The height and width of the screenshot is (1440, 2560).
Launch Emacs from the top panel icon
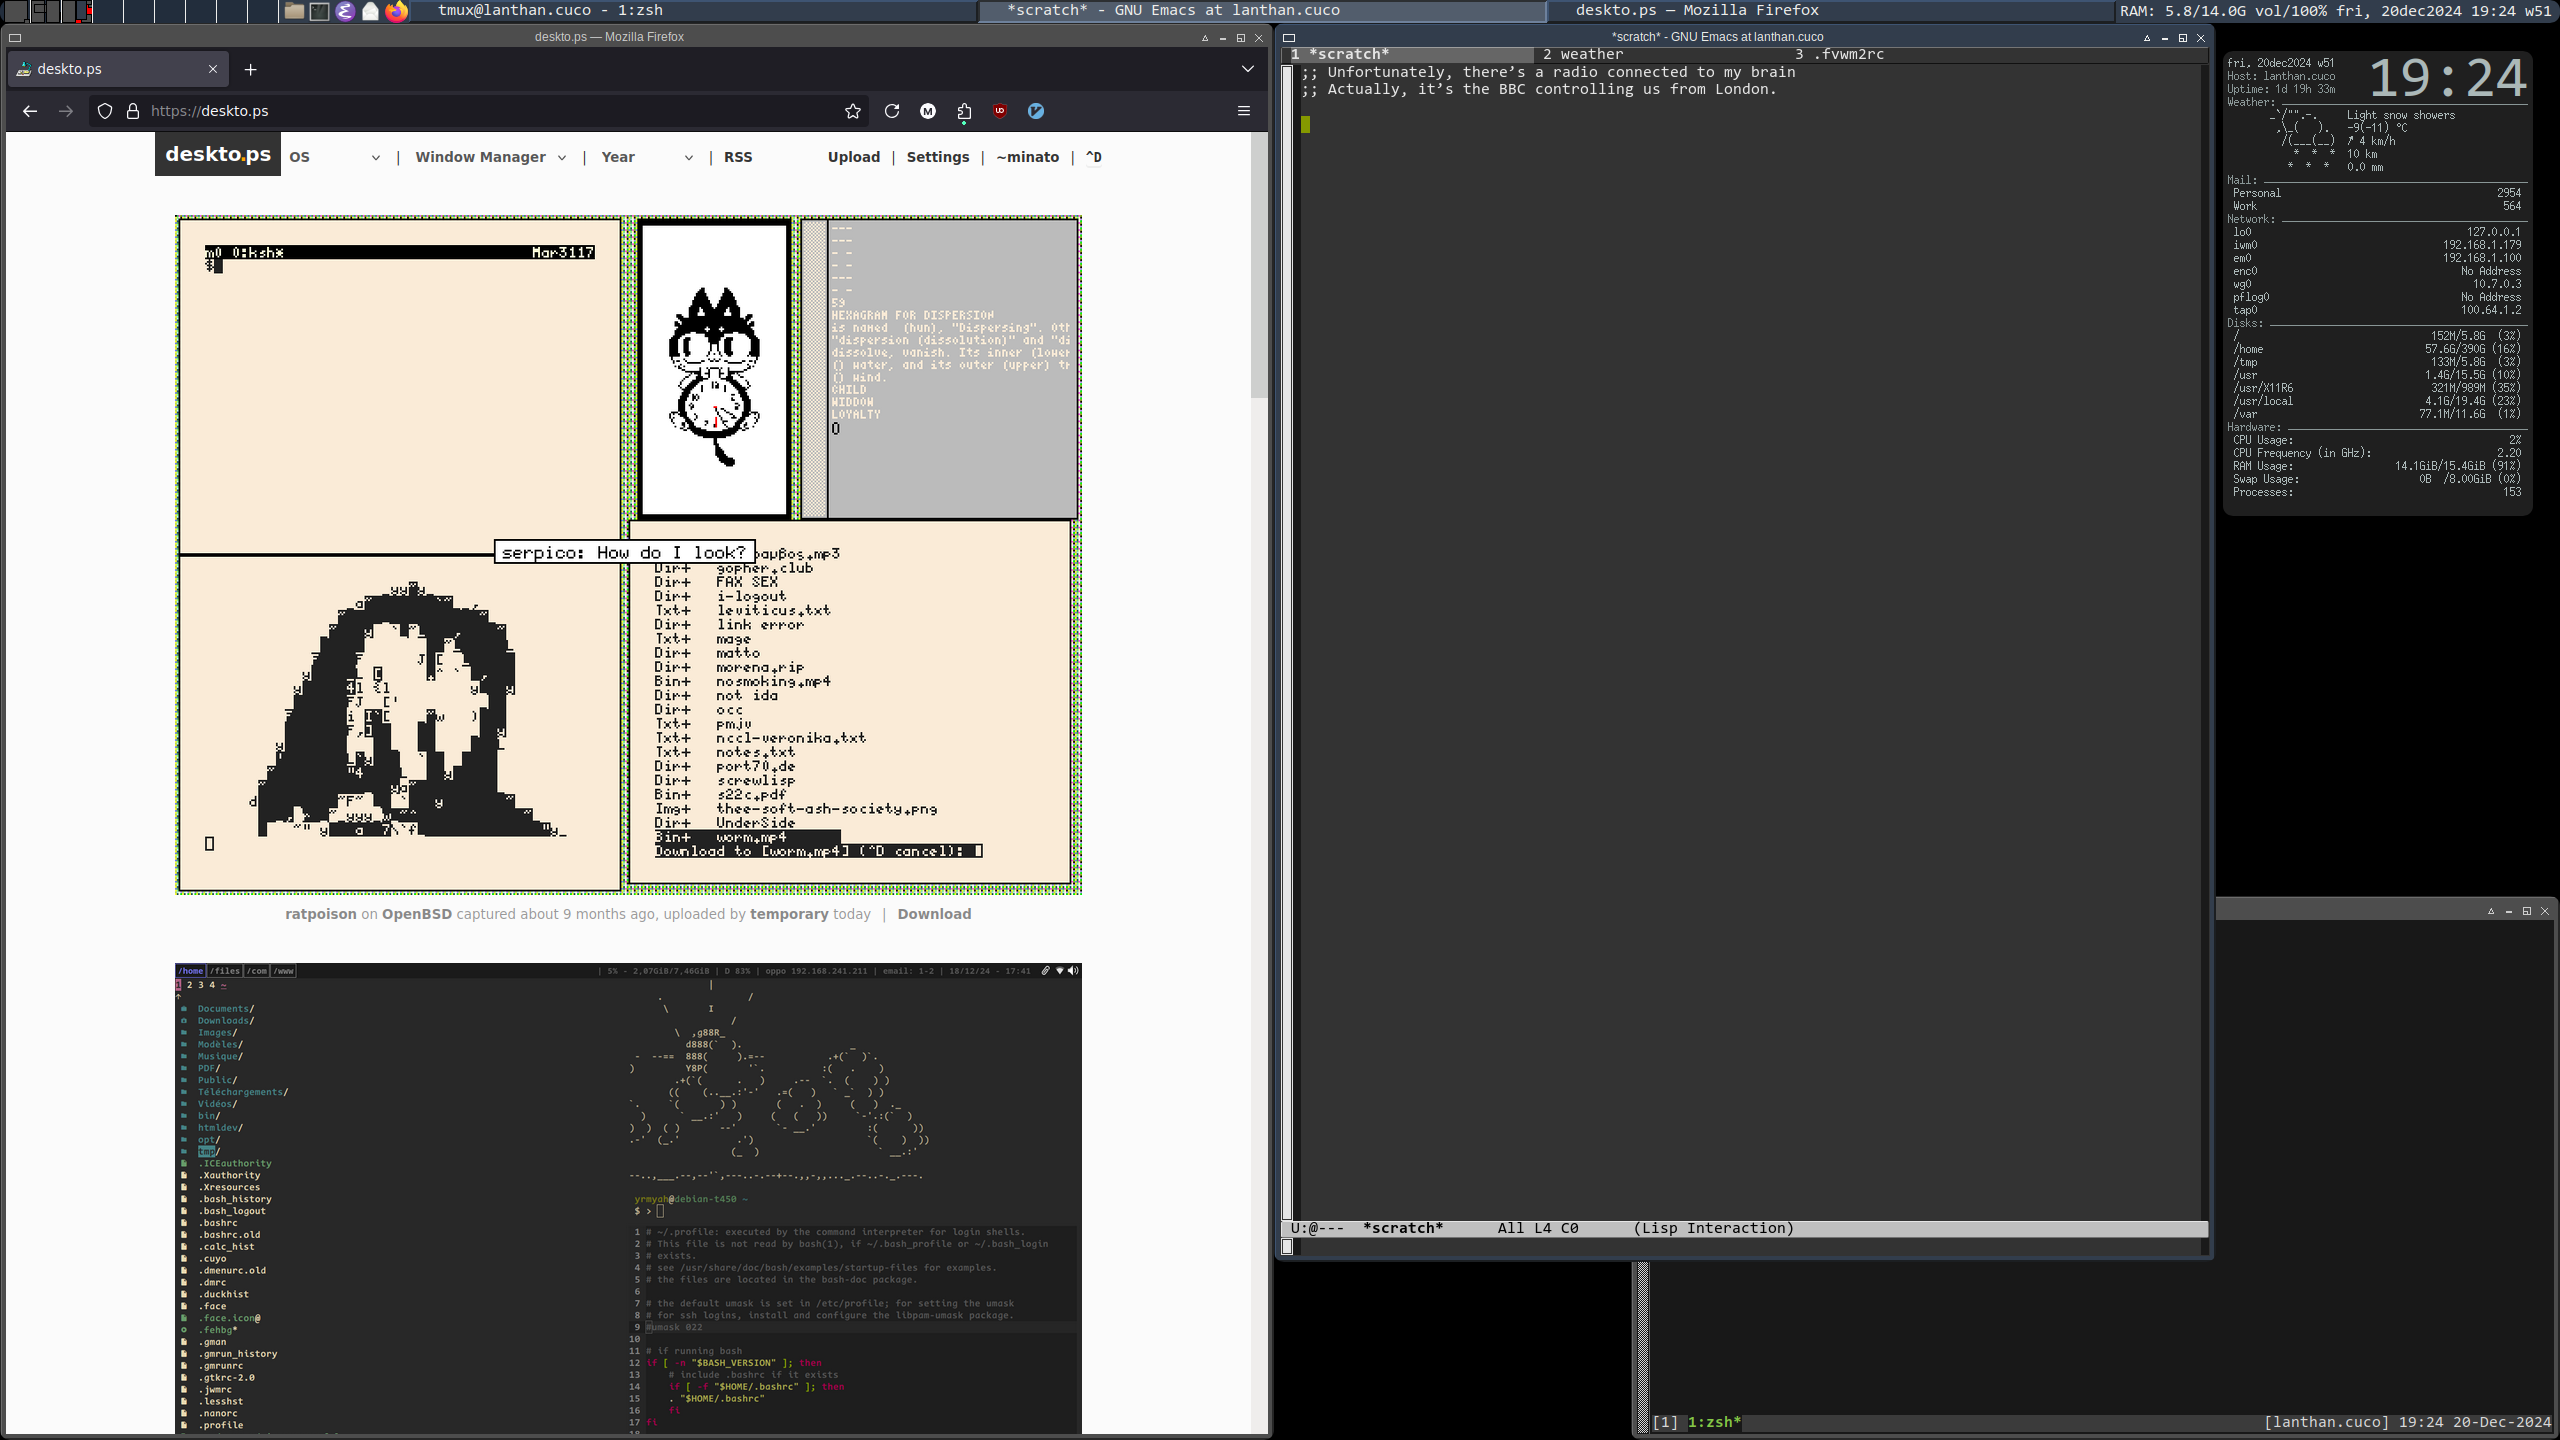click(x=345, y=11)
